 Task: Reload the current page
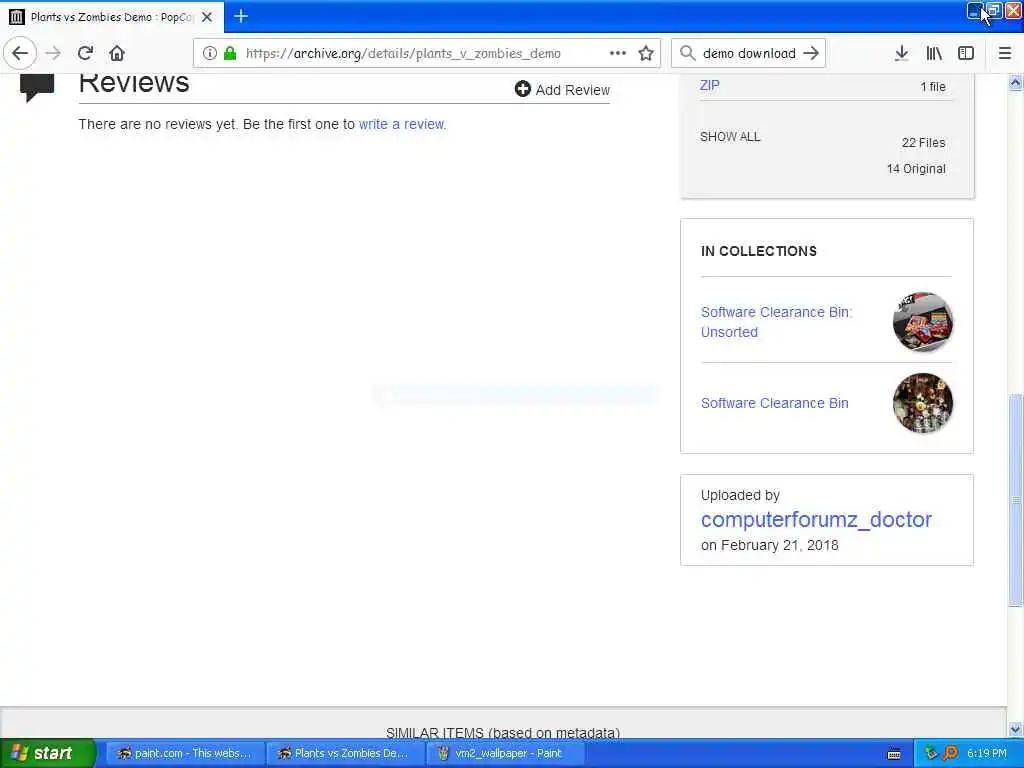tap(86, 54)
